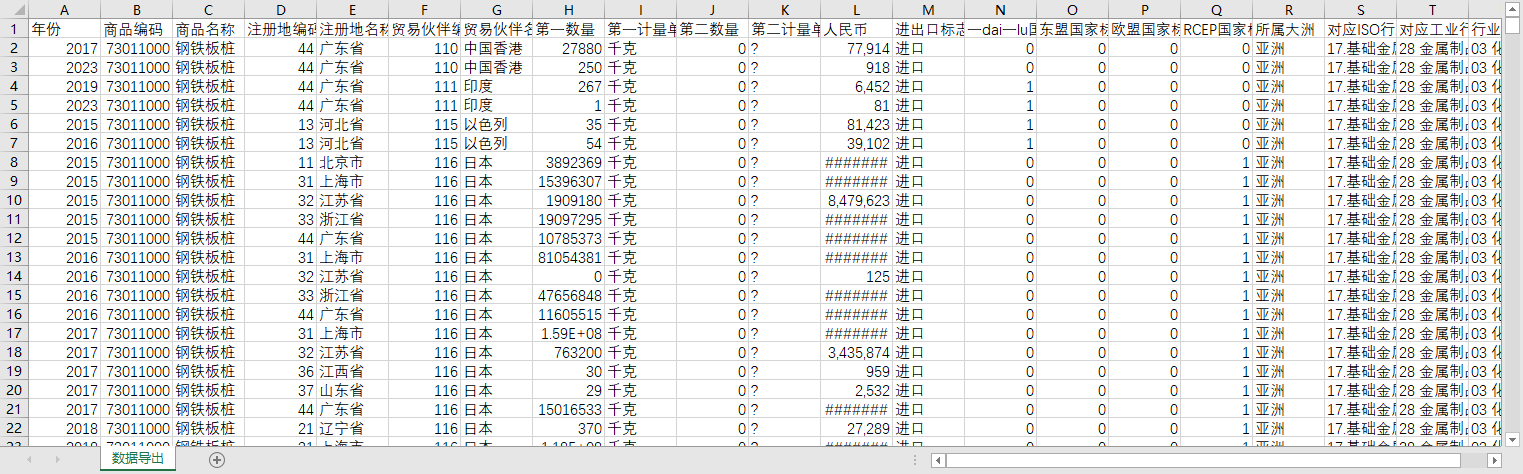Viewport: 1523px width, 474px height.
Task: Select the cell containing 77,914
Action: [x=856, y=48]
